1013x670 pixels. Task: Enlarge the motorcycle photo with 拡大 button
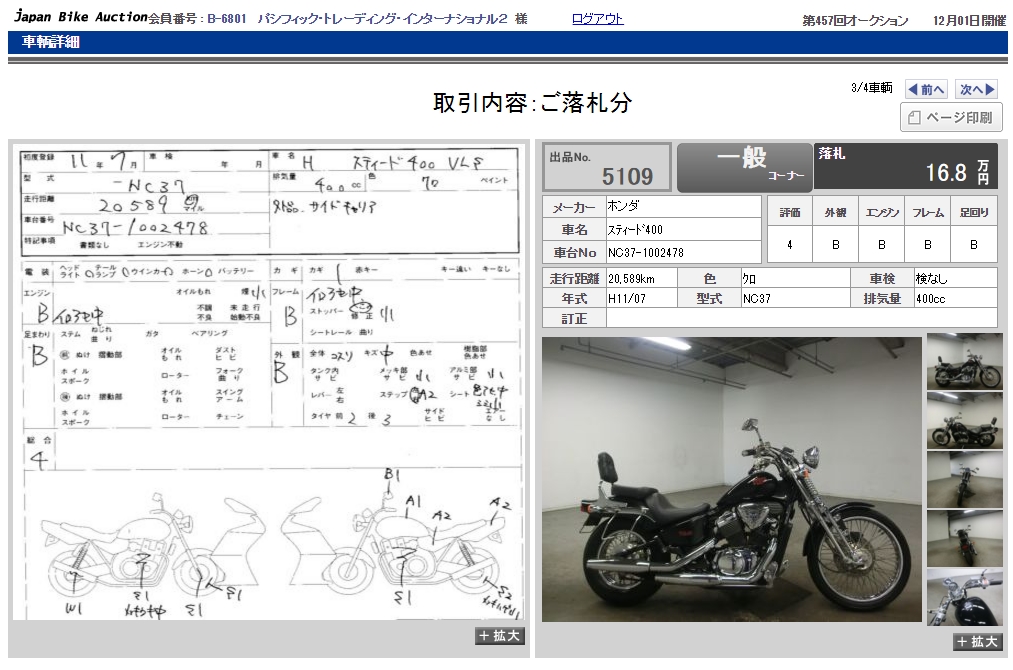[x=977, y=642]
